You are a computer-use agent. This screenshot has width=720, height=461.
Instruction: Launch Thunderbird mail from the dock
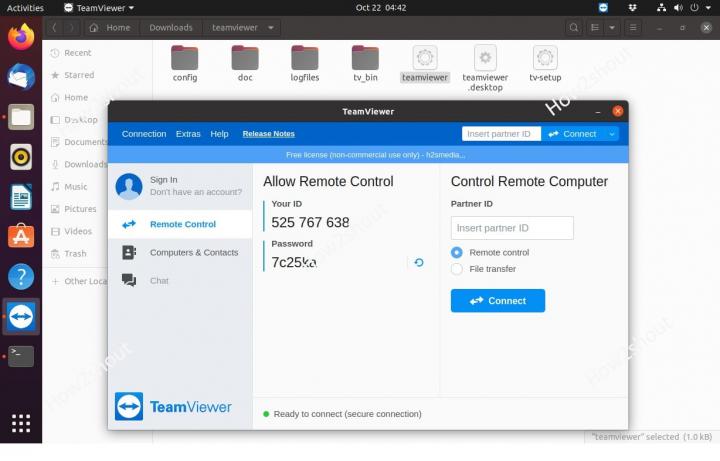coord(21,77)
